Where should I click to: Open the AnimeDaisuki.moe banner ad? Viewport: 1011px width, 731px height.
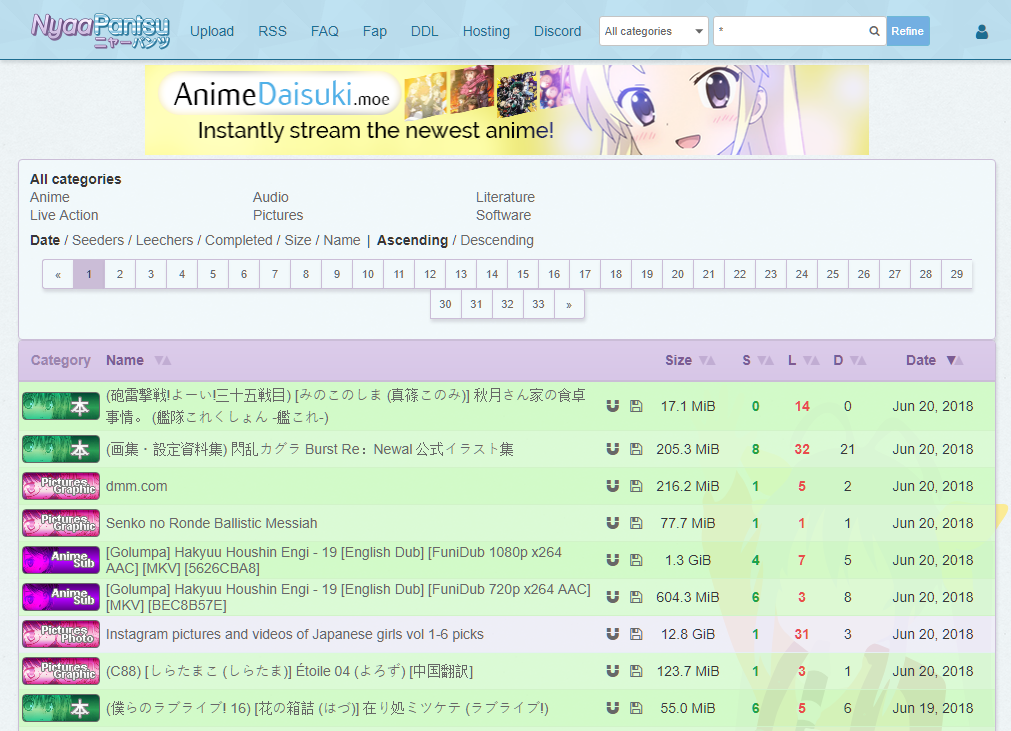coord(507,110)
